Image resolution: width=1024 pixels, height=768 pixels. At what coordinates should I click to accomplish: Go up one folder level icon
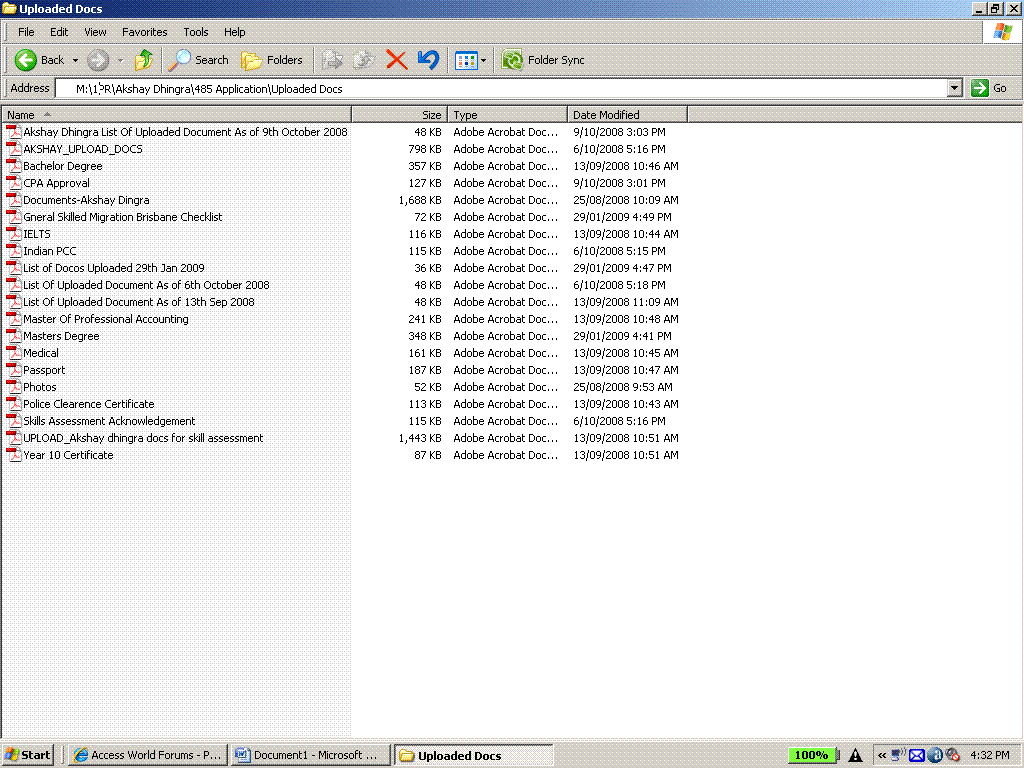coord(144,60)
